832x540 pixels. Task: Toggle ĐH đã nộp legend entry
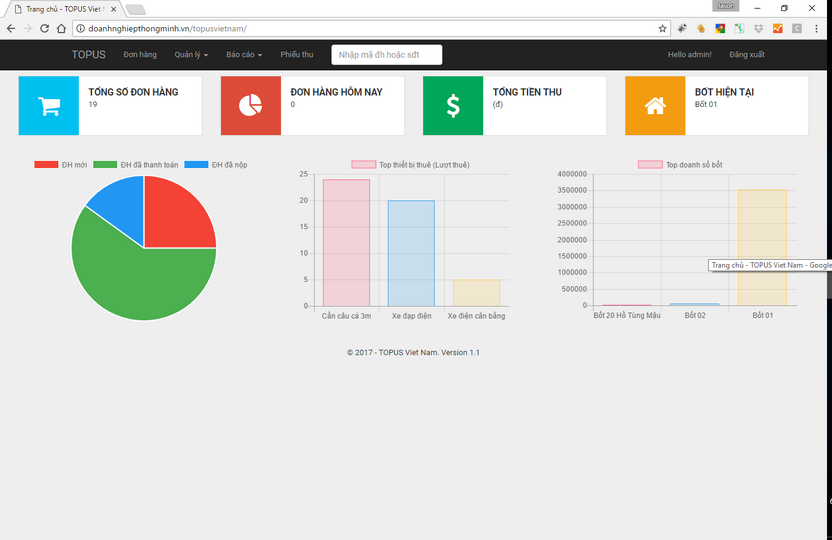216,165
